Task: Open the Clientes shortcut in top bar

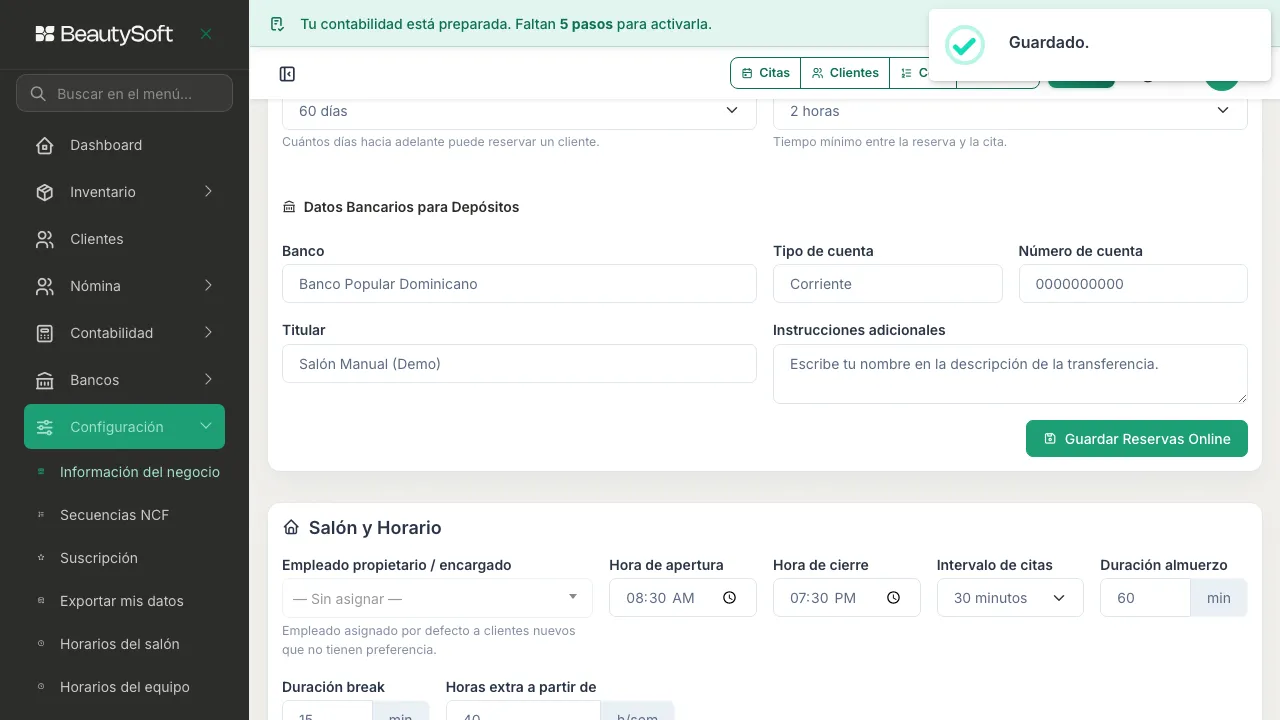Action: 845,73
